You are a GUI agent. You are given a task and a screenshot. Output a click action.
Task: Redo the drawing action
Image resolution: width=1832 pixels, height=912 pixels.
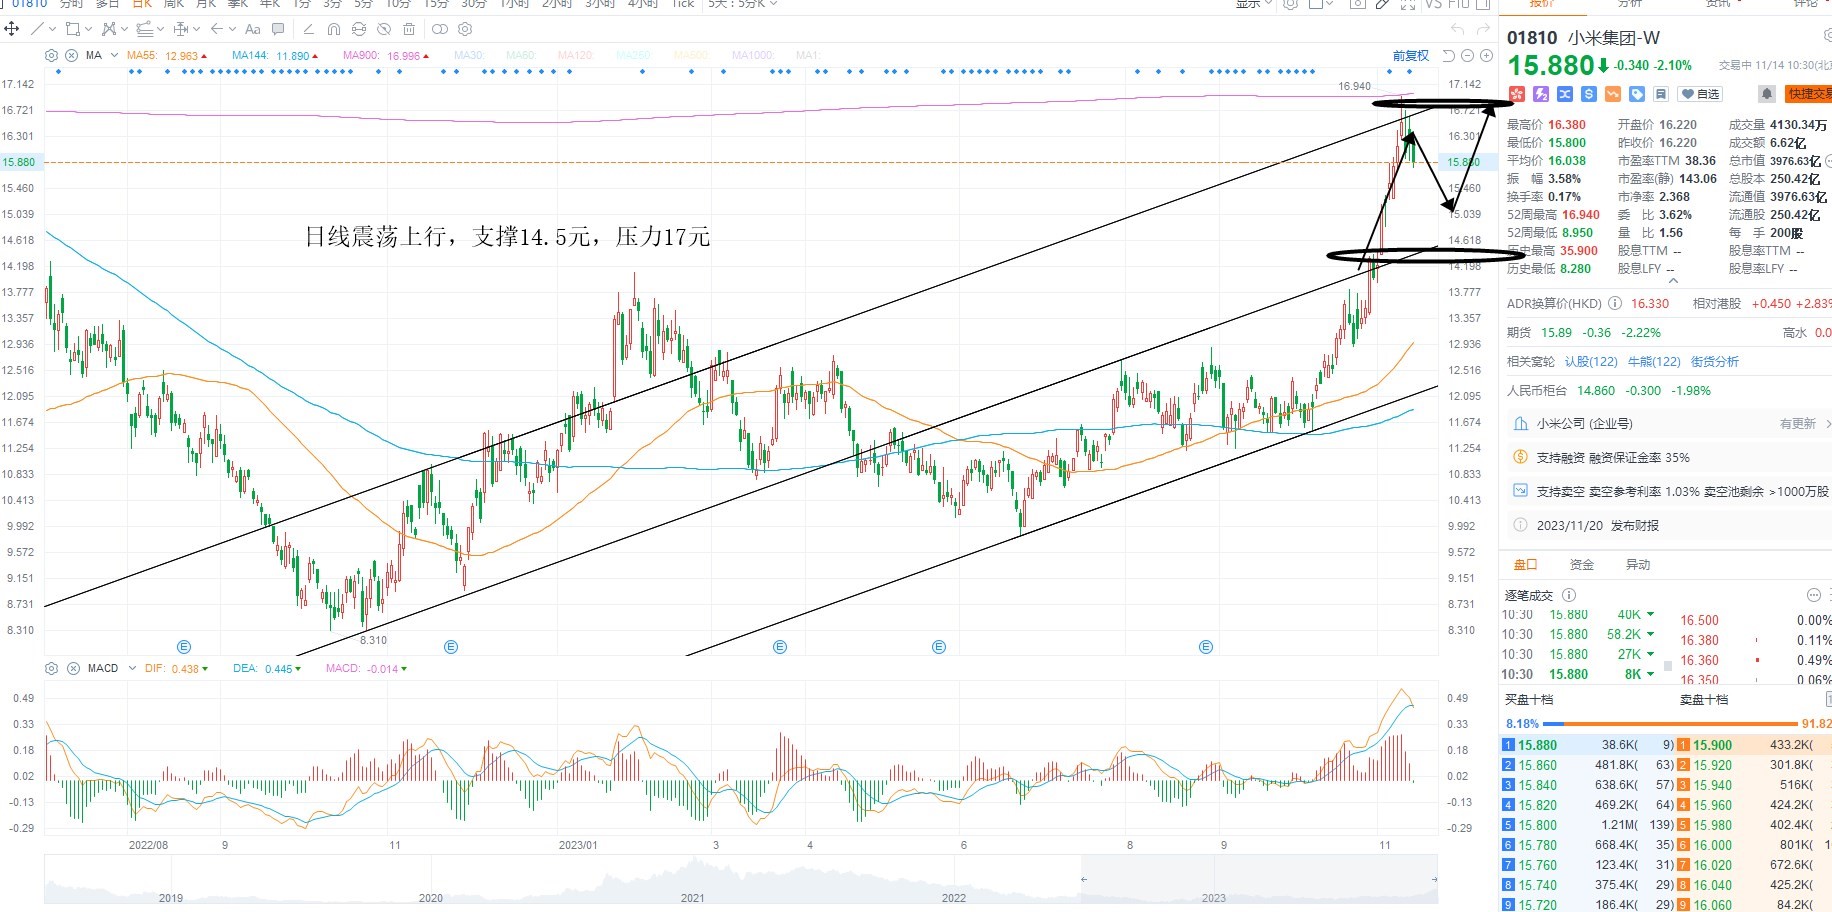pos(1483,29)
